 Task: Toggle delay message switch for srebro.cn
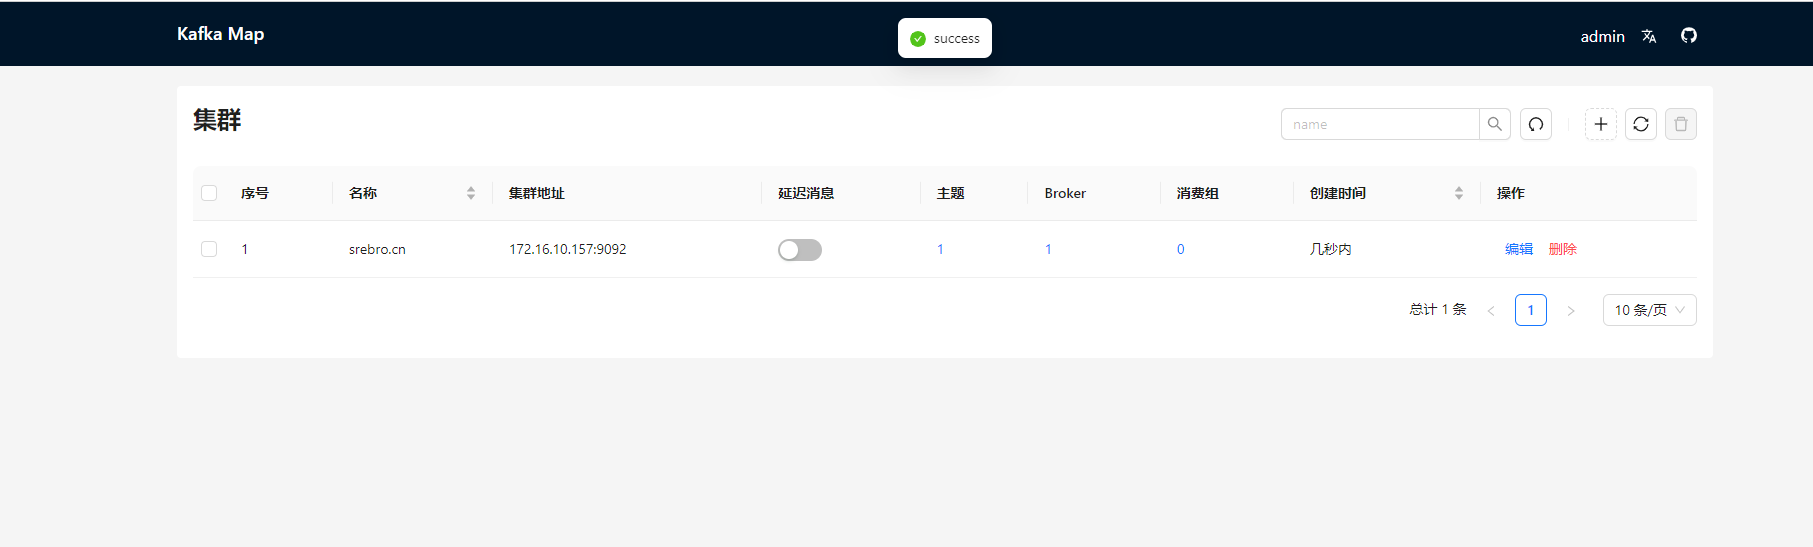(x=799, y=250)
